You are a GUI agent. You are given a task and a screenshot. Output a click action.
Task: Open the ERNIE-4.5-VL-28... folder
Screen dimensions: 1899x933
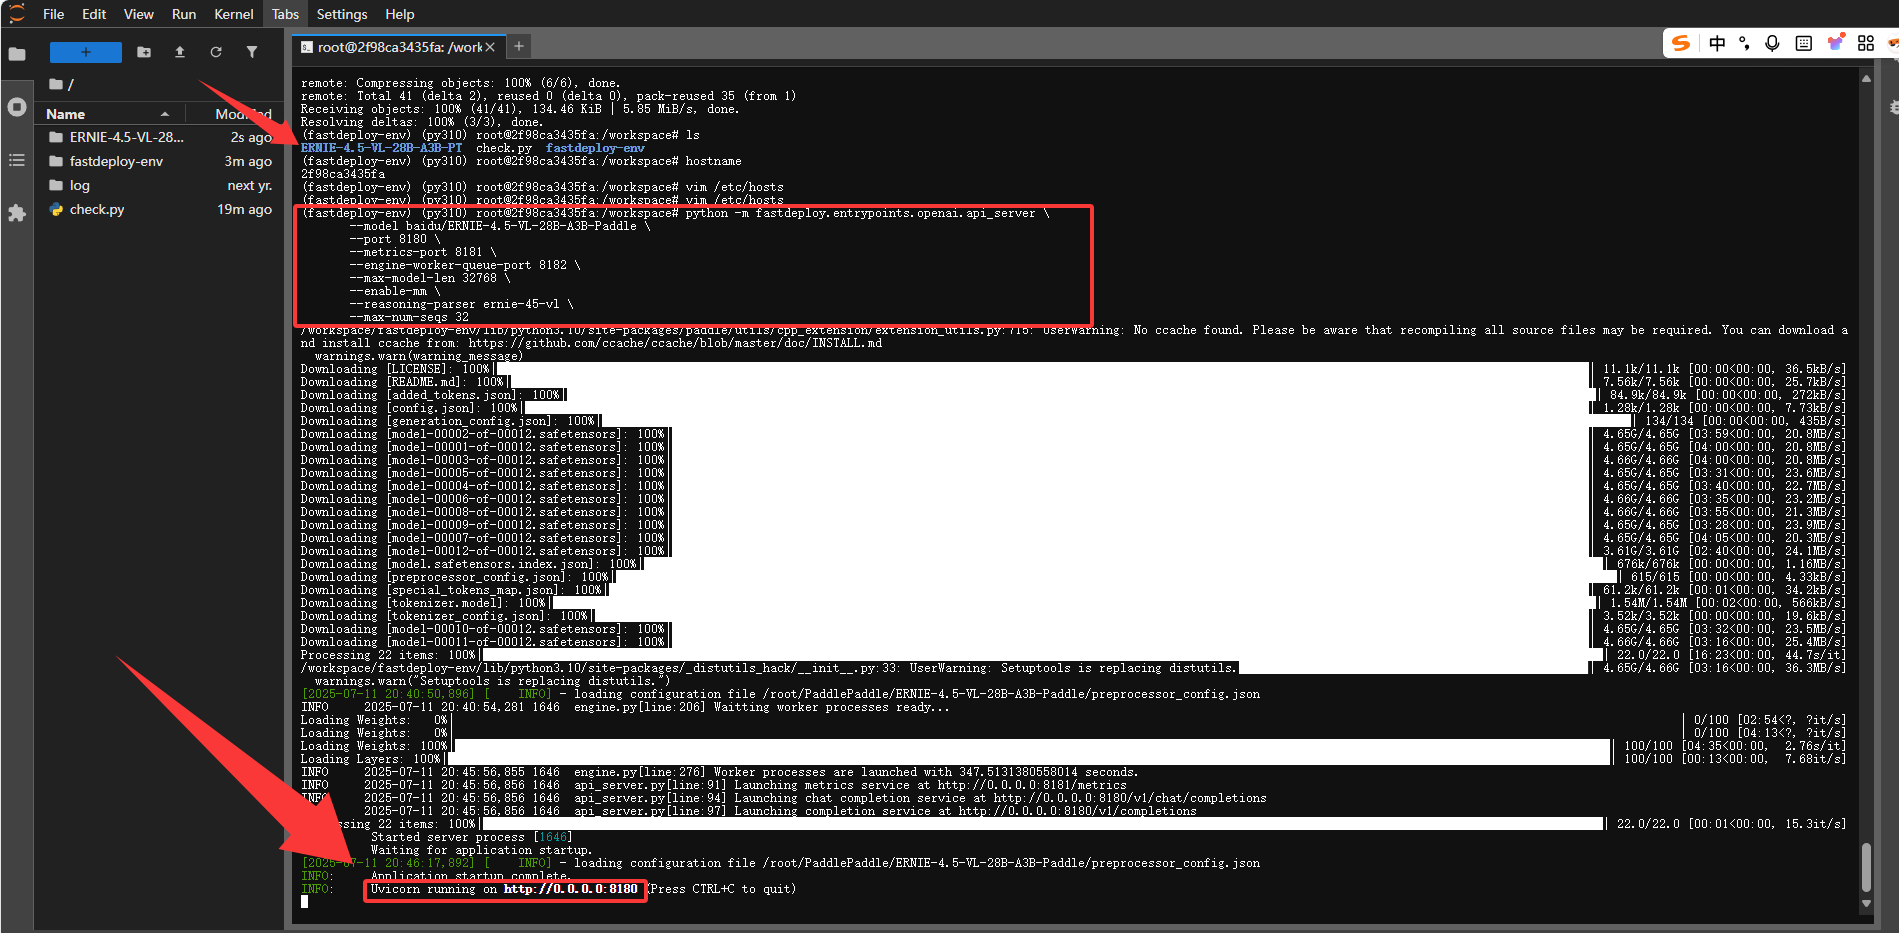(x=126, y=137)
